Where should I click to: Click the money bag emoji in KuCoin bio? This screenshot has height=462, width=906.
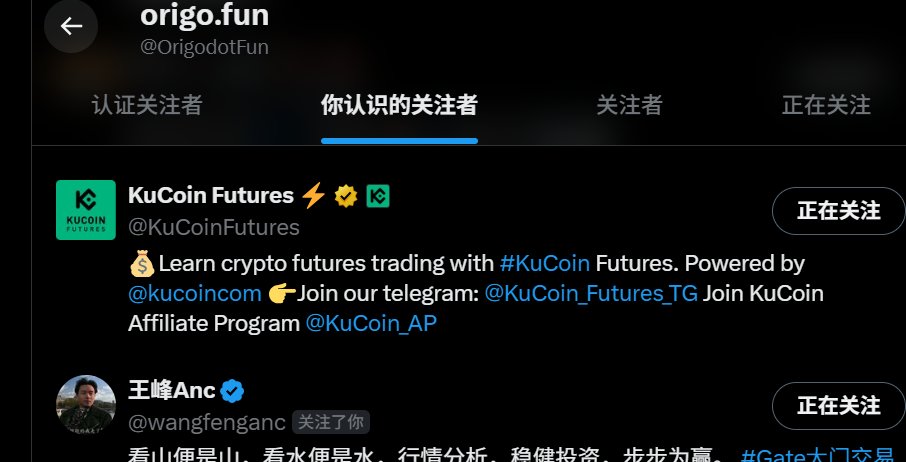click(142, 264)
